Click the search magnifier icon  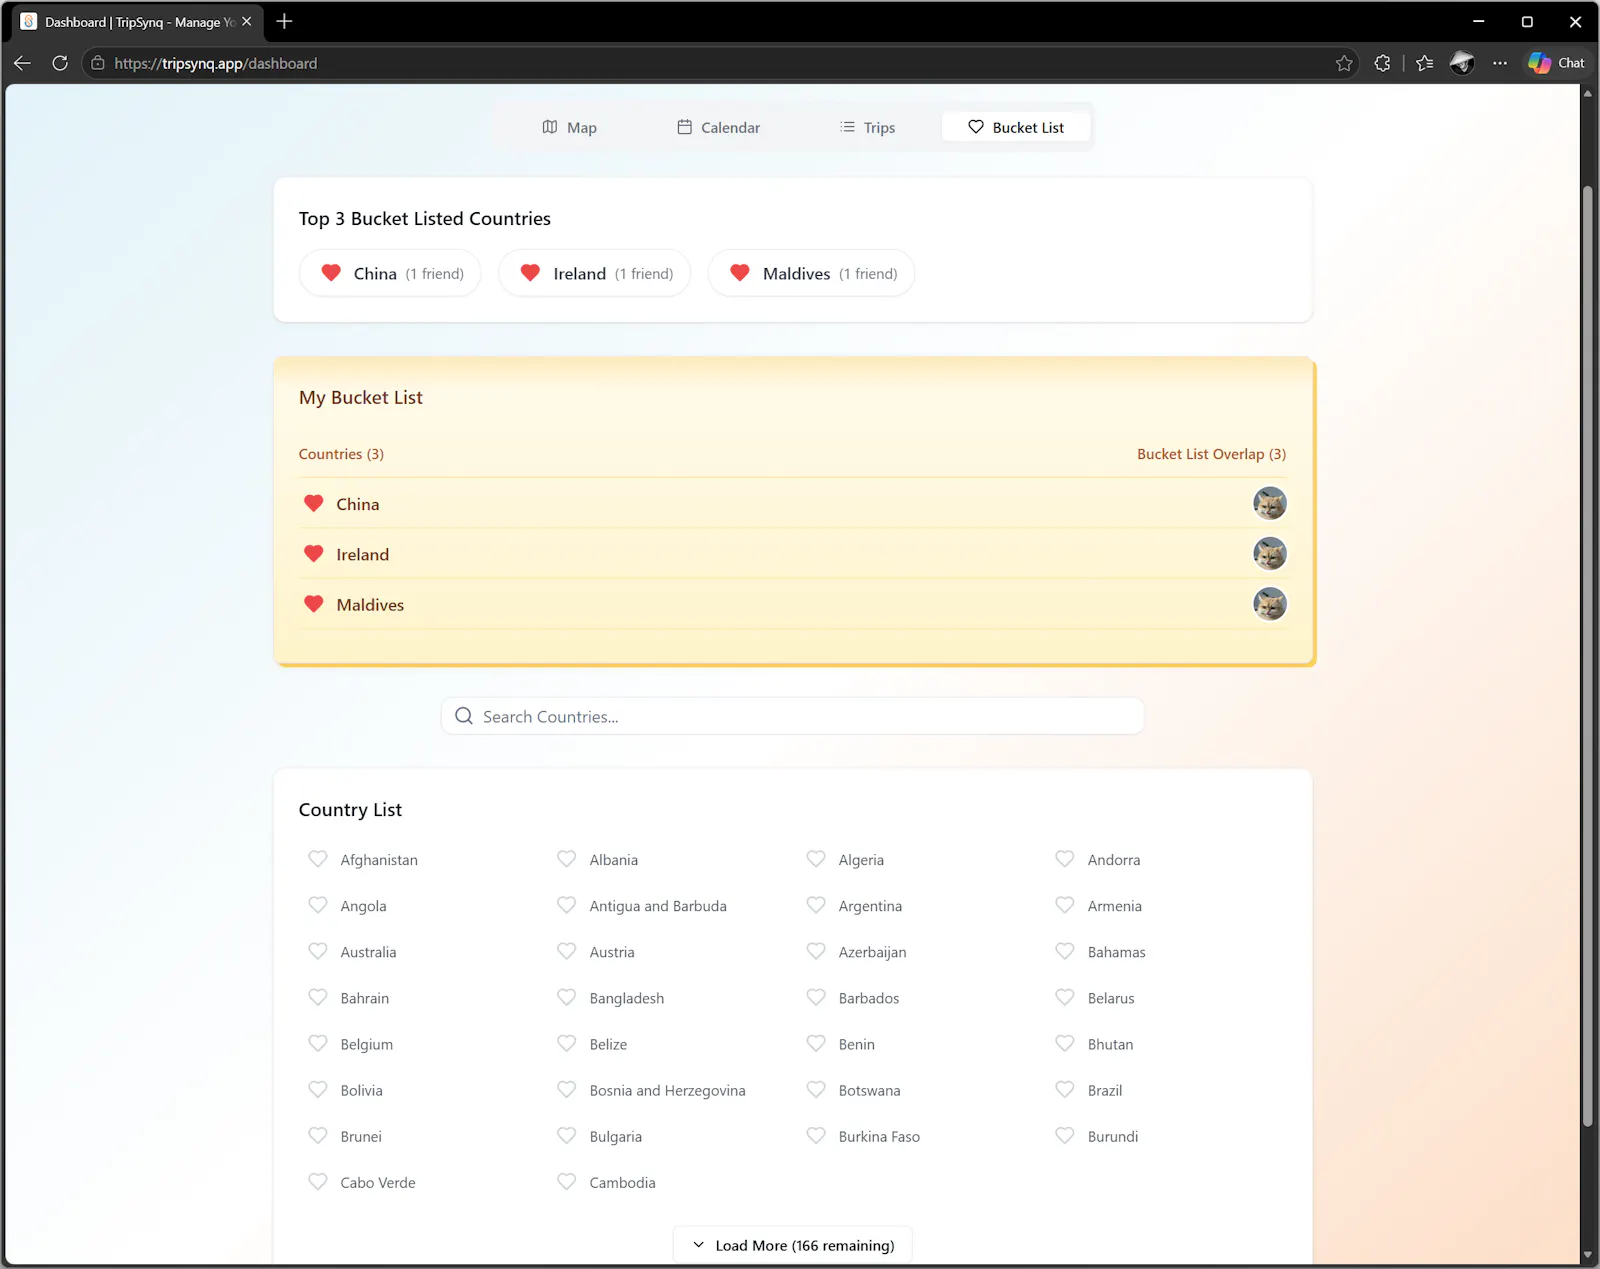click(464, 716)
